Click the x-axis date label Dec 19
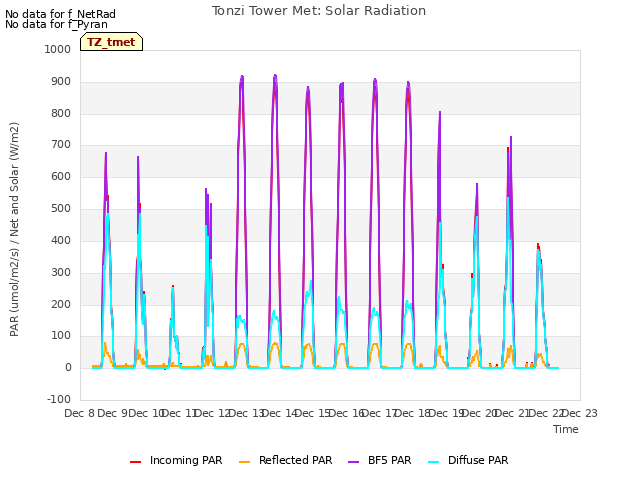The height and width of the screenshot is (480, 640). (x=447, y=413)
